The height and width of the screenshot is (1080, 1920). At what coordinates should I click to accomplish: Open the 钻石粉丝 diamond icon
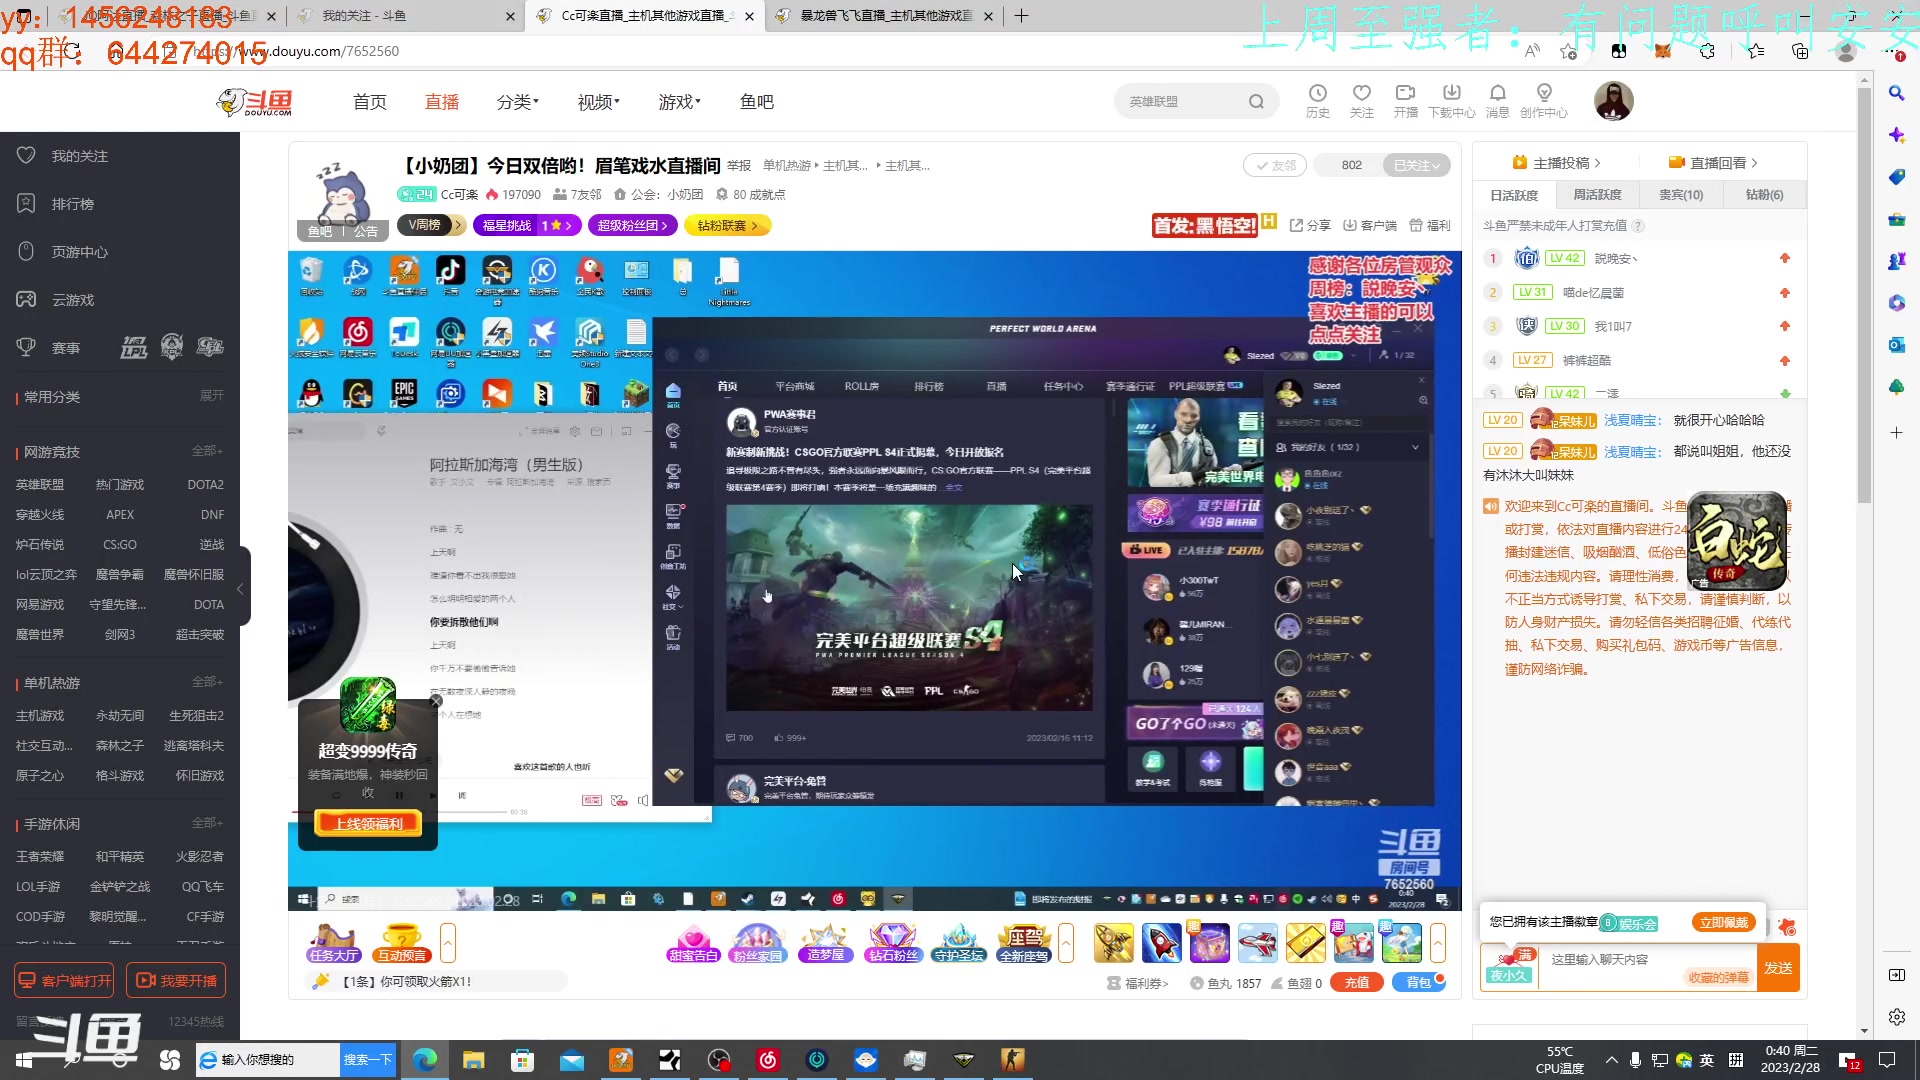point(892,943)
